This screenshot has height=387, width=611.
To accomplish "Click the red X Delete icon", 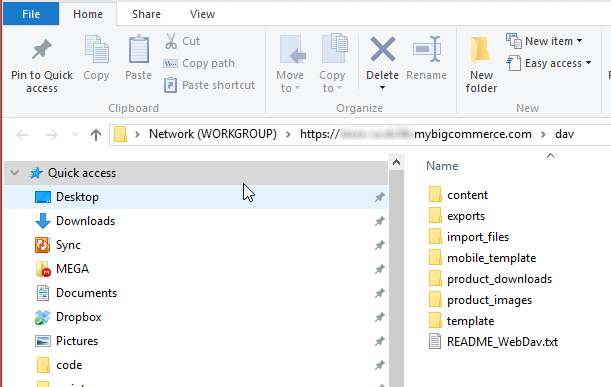I will tap(382, 49).
